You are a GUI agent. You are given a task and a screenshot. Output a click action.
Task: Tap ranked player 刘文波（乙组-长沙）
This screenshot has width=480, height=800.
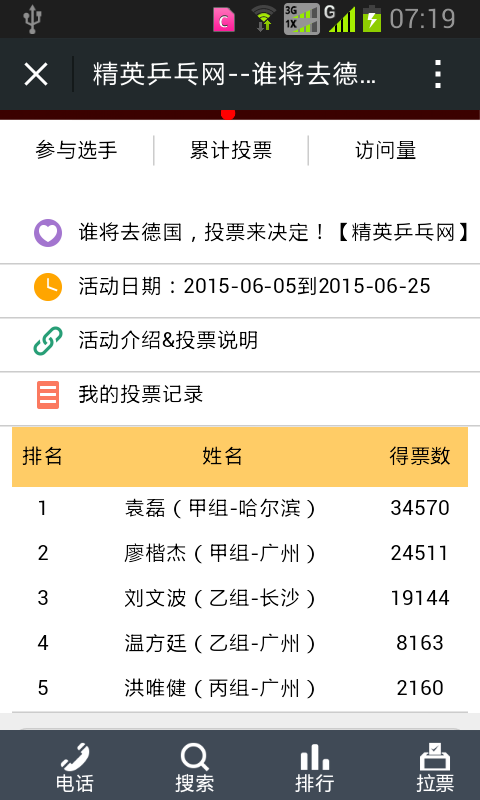(221, 598)
